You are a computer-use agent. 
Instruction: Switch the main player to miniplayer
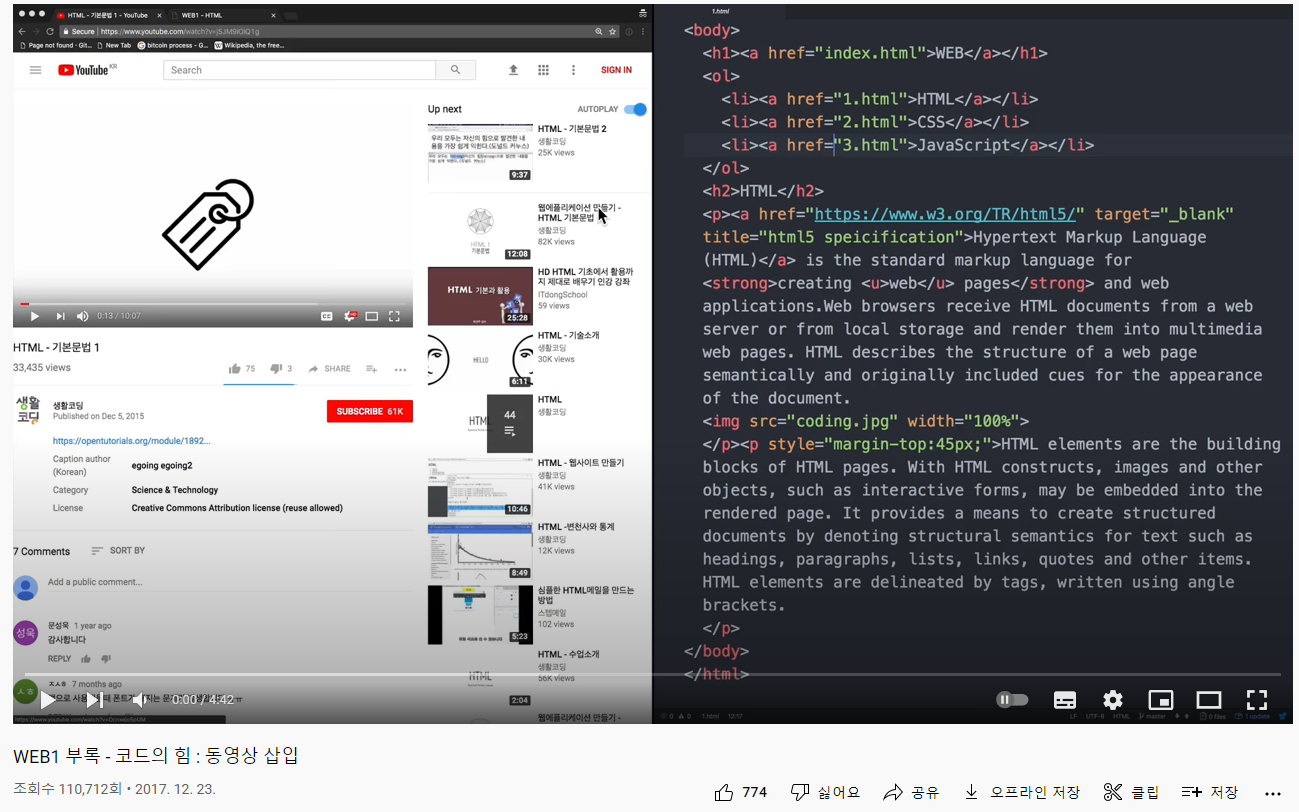click(1161, 699)
